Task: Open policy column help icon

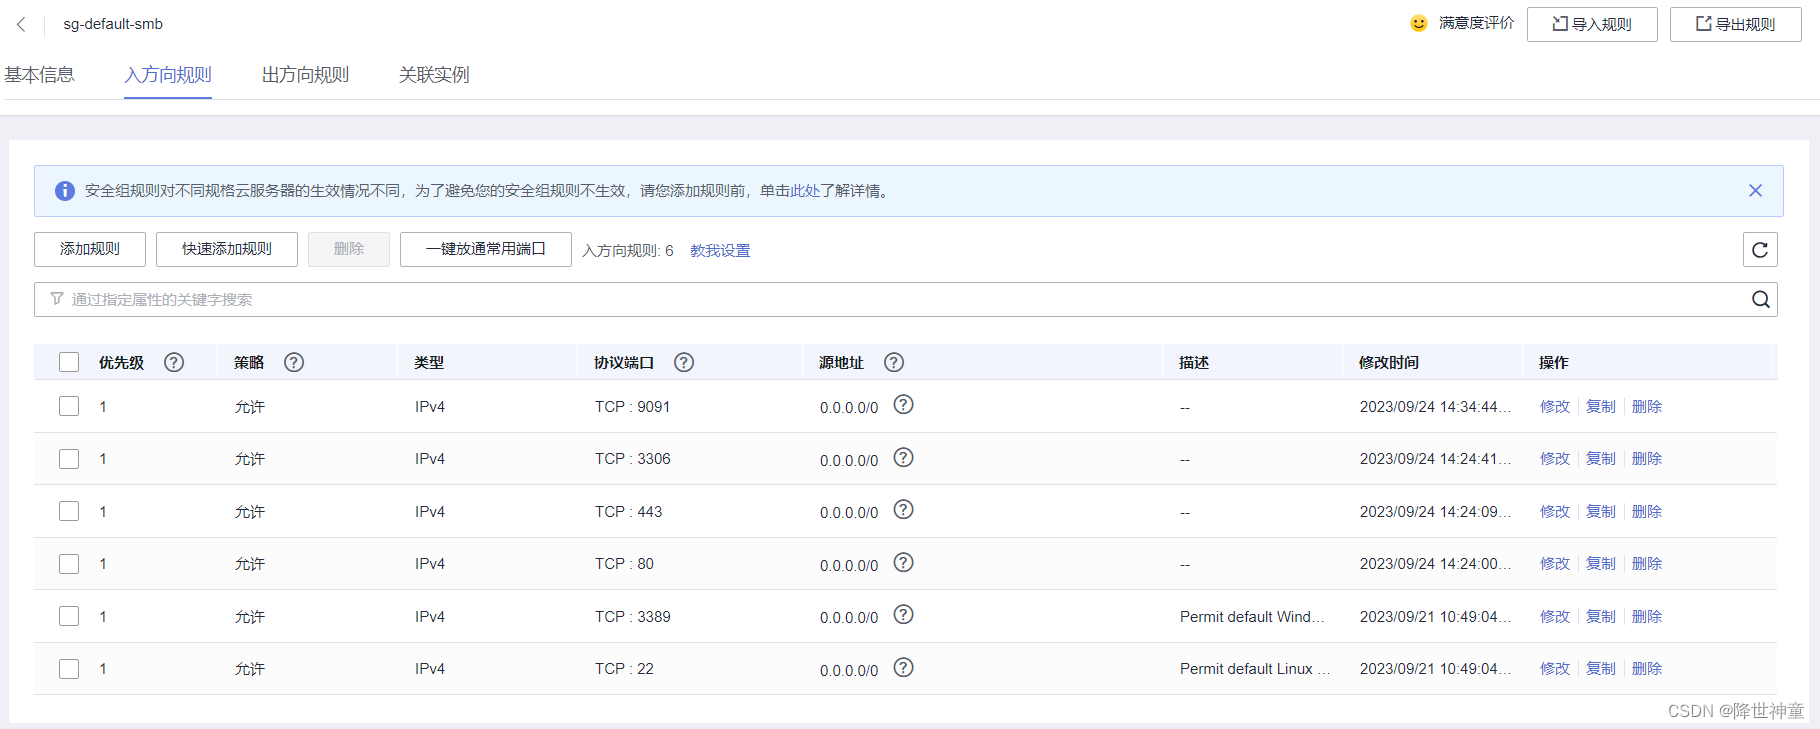Action: tap(294, 362)
